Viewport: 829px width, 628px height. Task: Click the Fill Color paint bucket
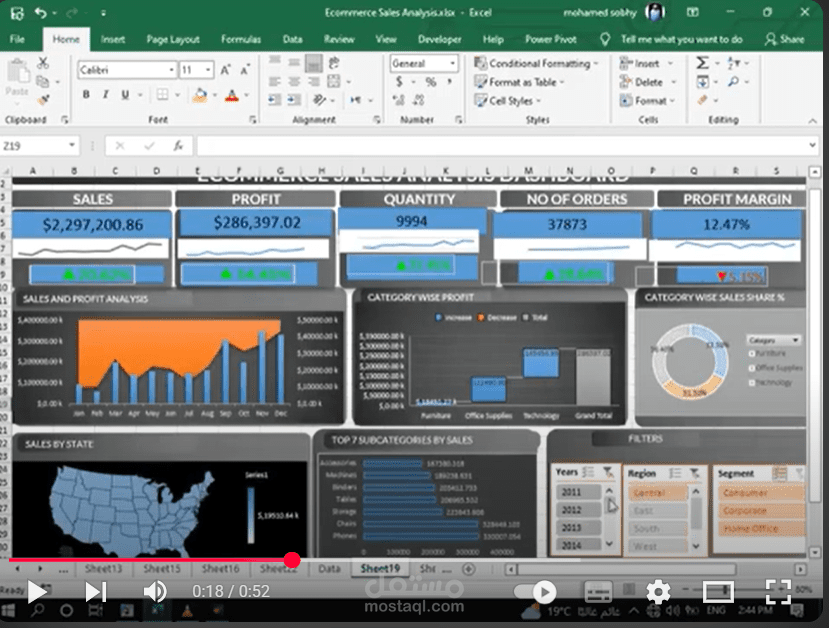point(200,95)
